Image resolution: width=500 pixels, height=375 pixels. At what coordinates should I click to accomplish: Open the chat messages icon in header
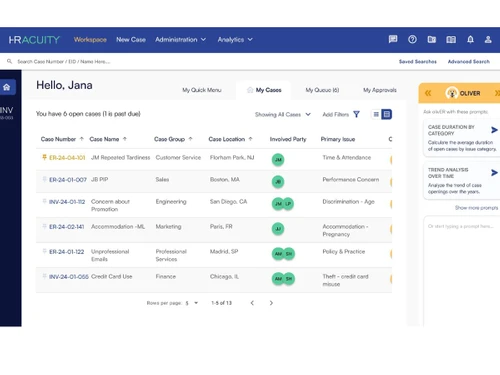[393, 39]
